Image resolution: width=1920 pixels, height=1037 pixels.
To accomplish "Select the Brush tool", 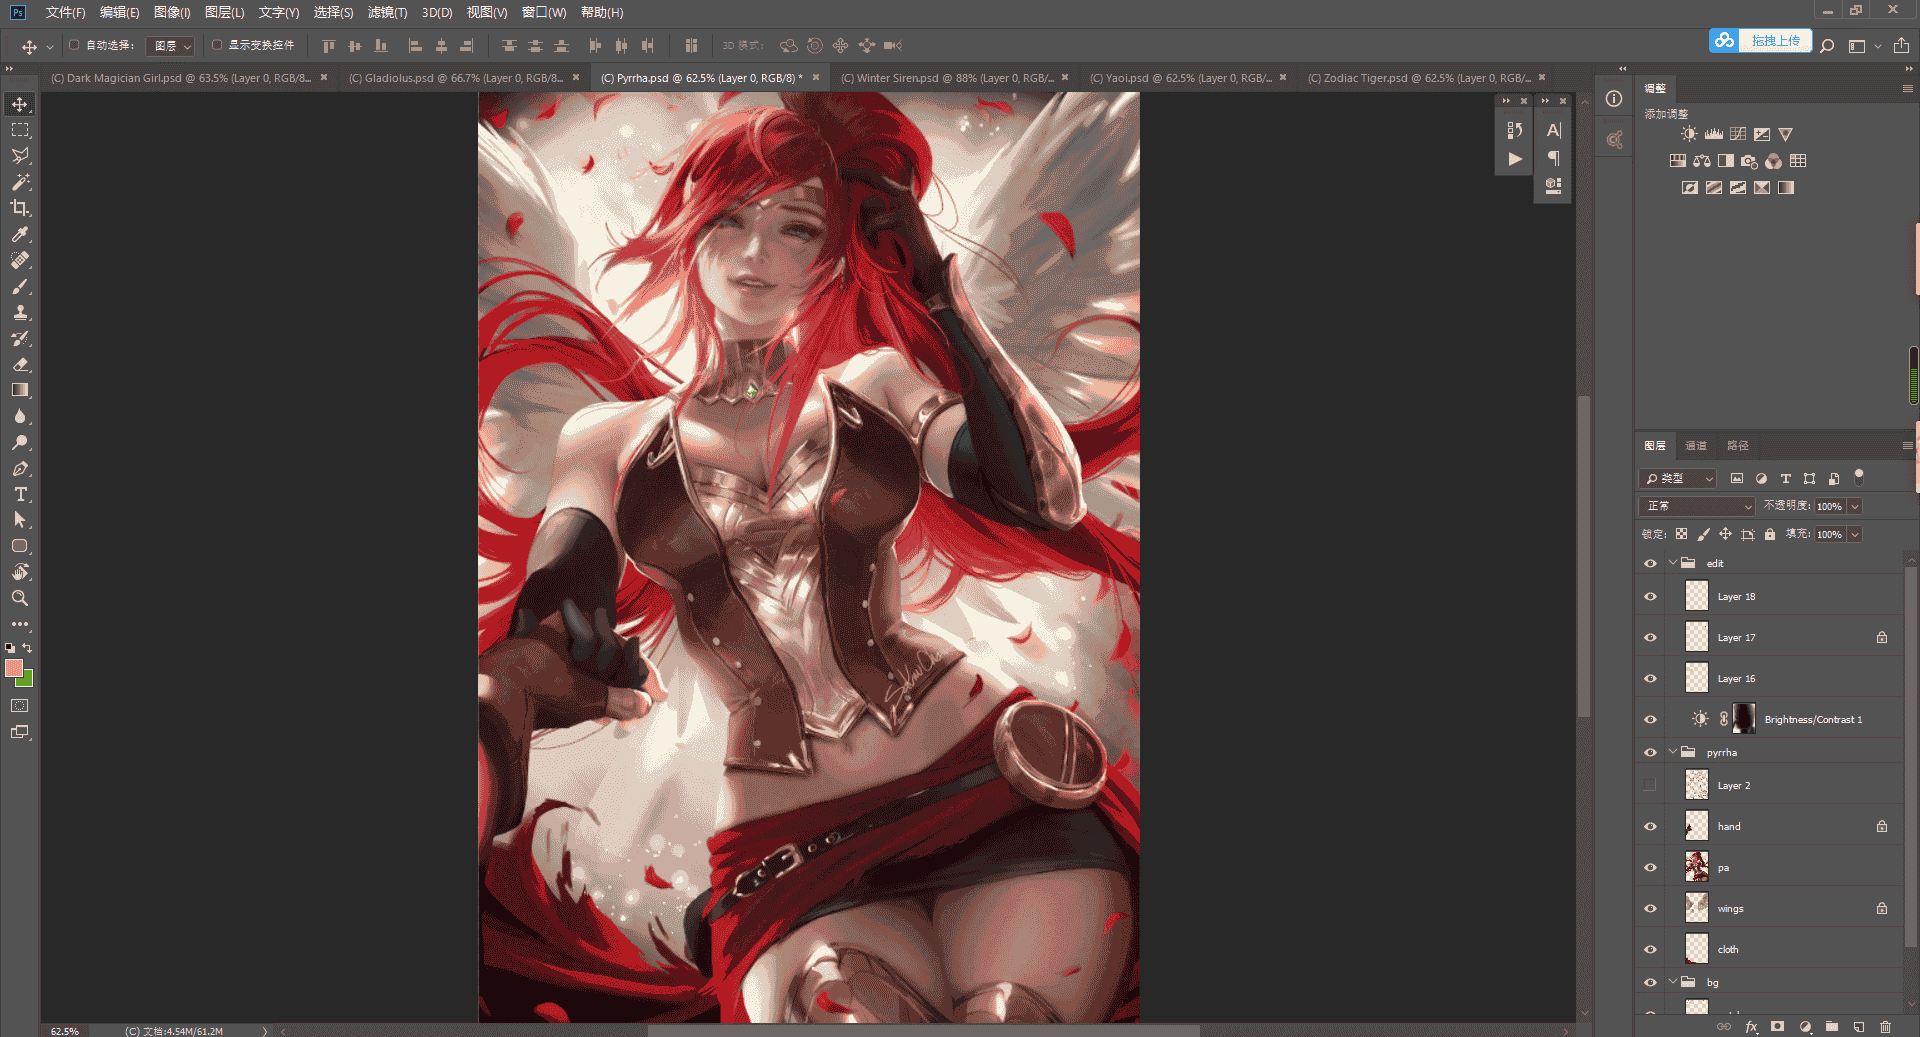I will pyautogui.click(x=20, y=286).
